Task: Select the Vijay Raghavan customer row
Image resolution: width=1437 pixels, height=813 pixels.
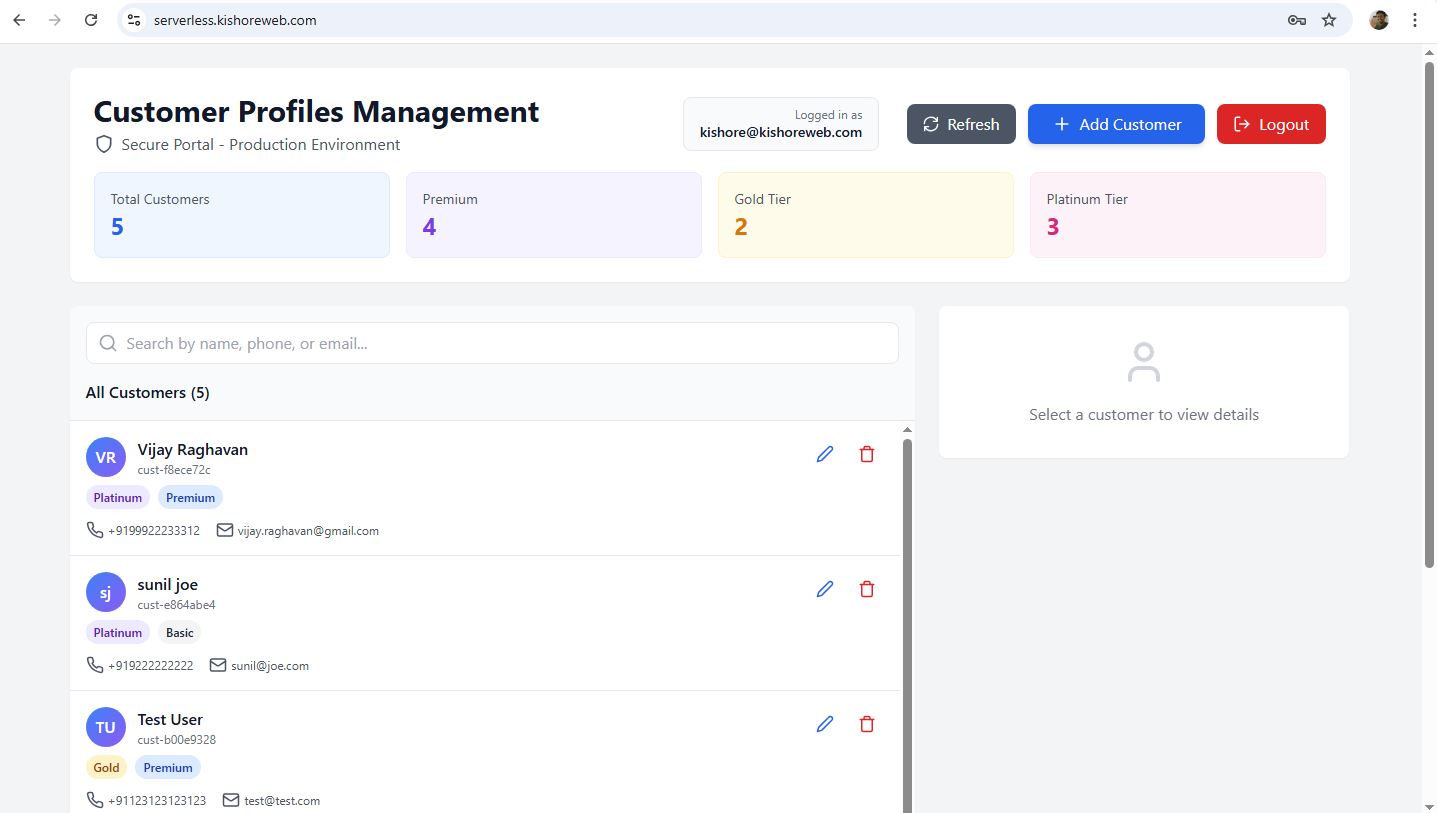Action: pyautogui.click(x=500, y=488)
